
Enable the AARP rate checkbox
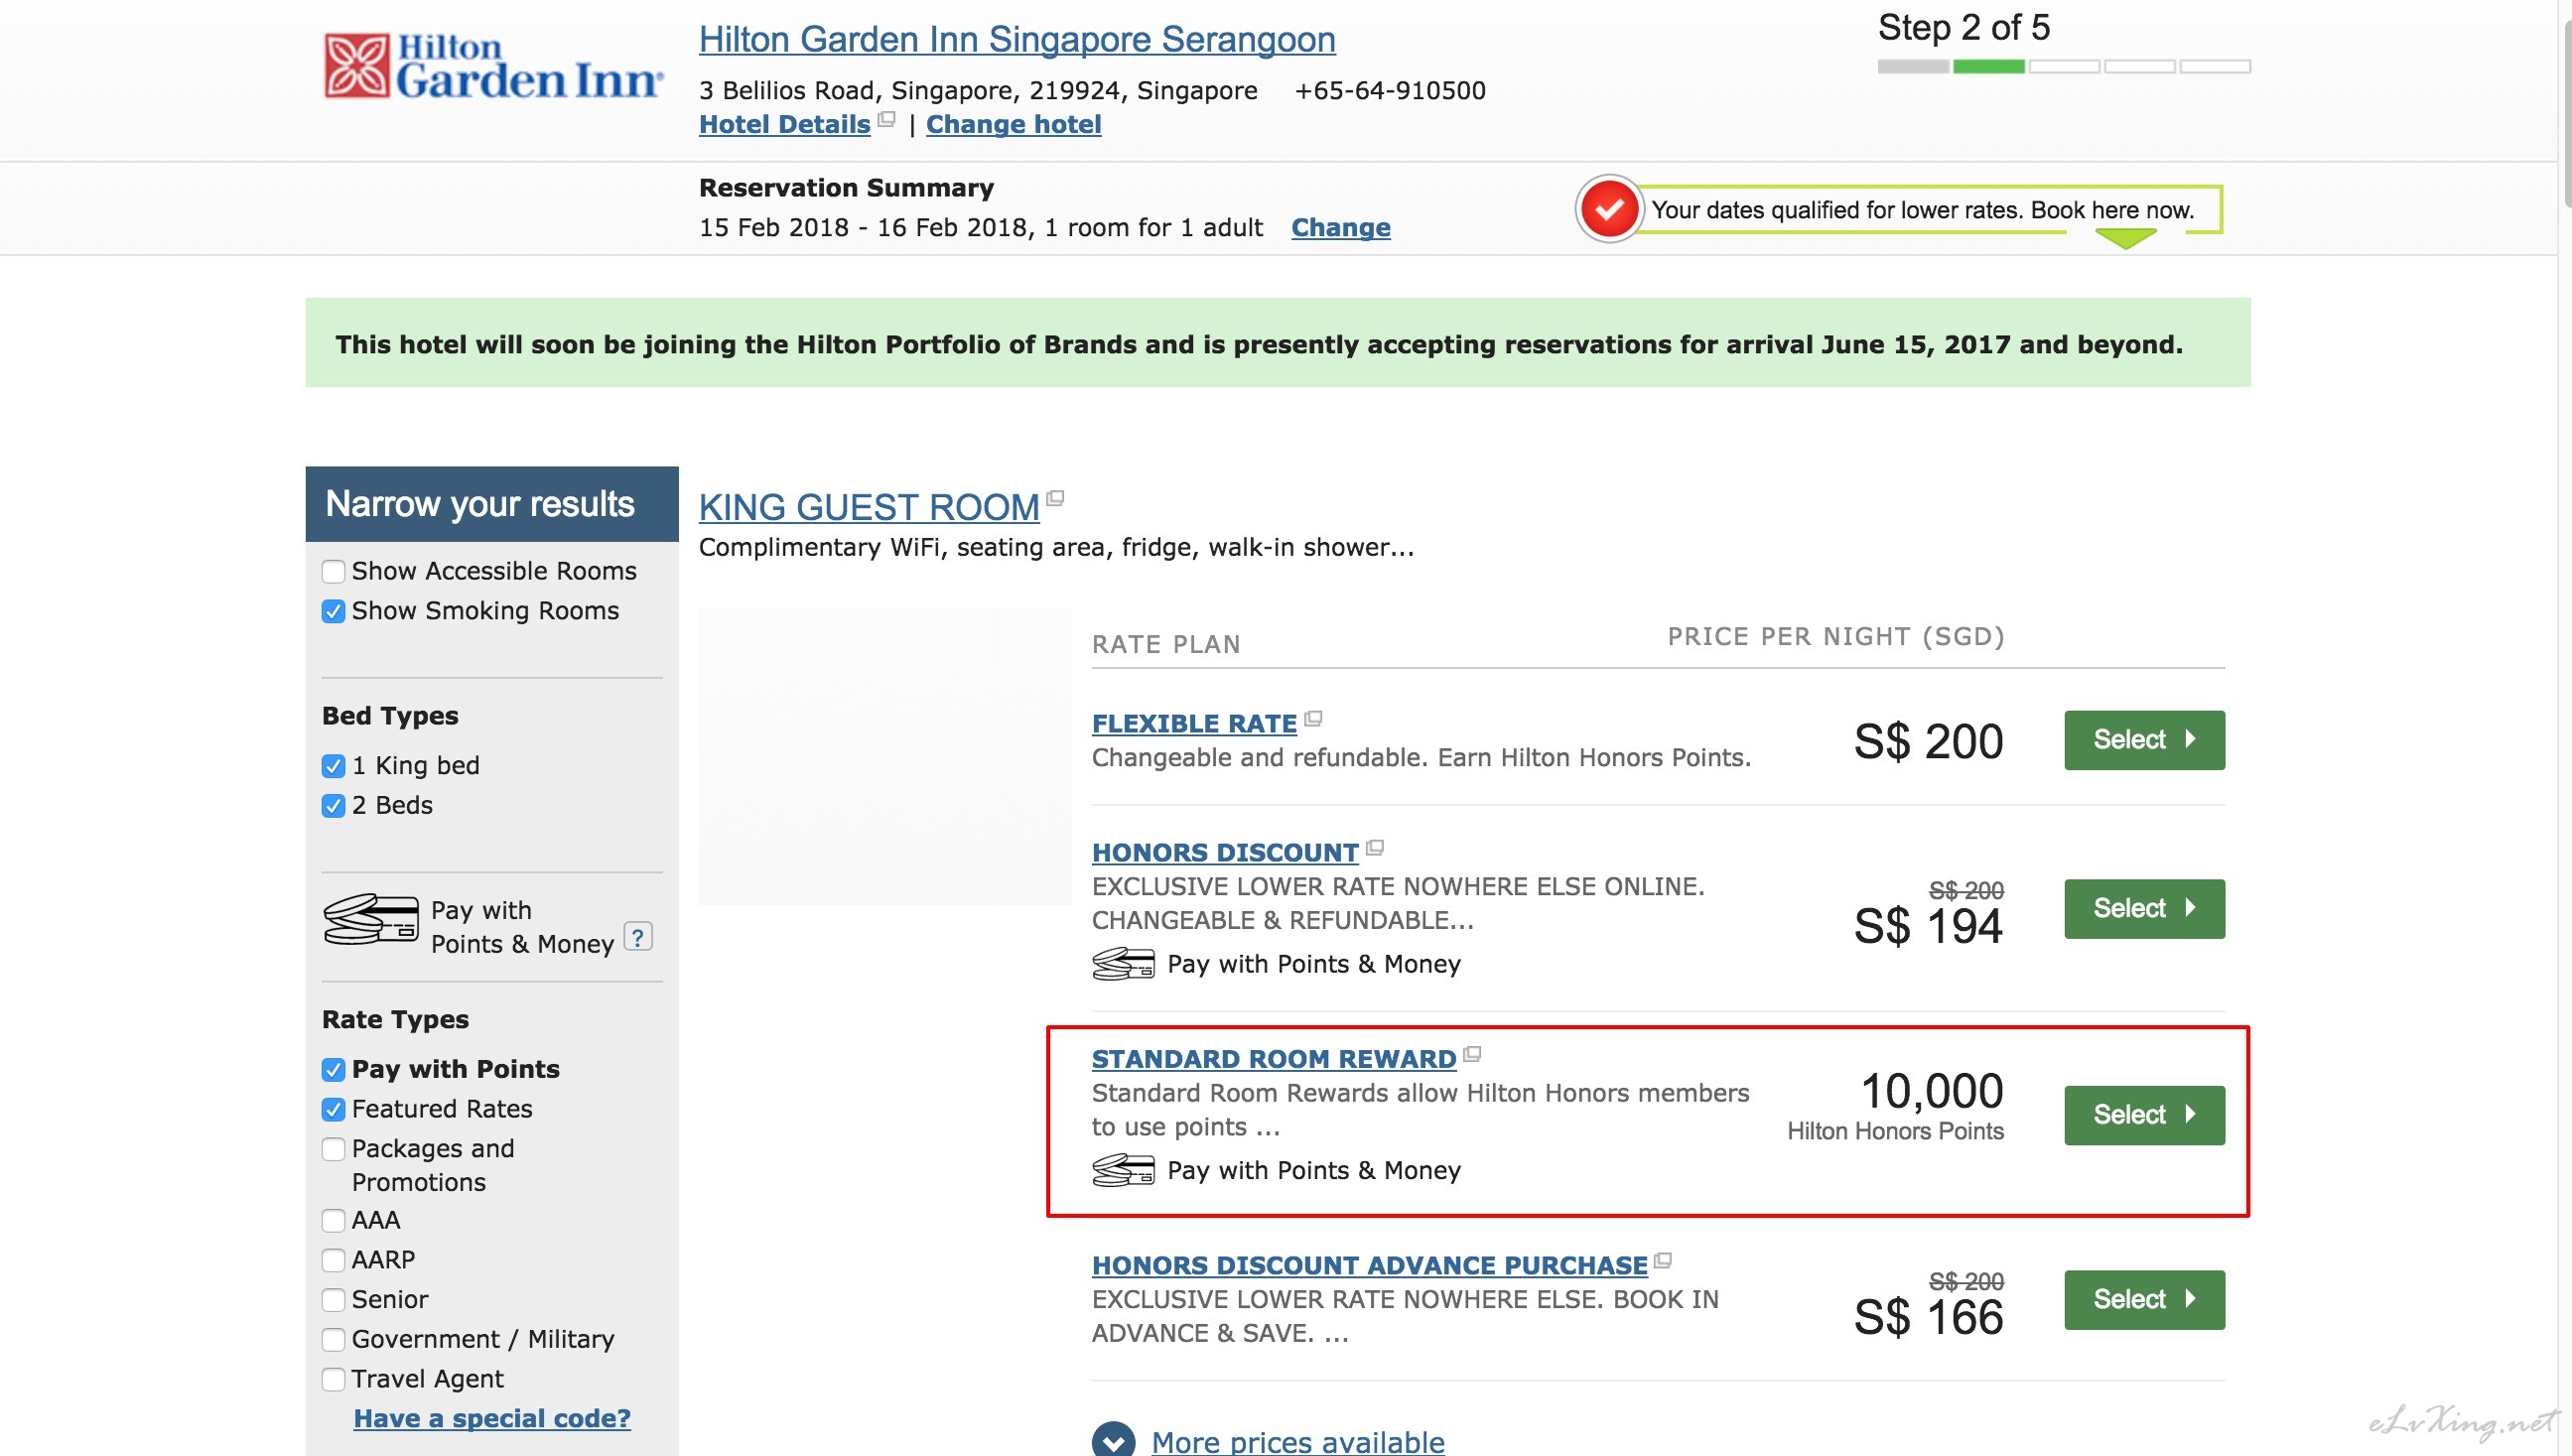[333, 1261]
